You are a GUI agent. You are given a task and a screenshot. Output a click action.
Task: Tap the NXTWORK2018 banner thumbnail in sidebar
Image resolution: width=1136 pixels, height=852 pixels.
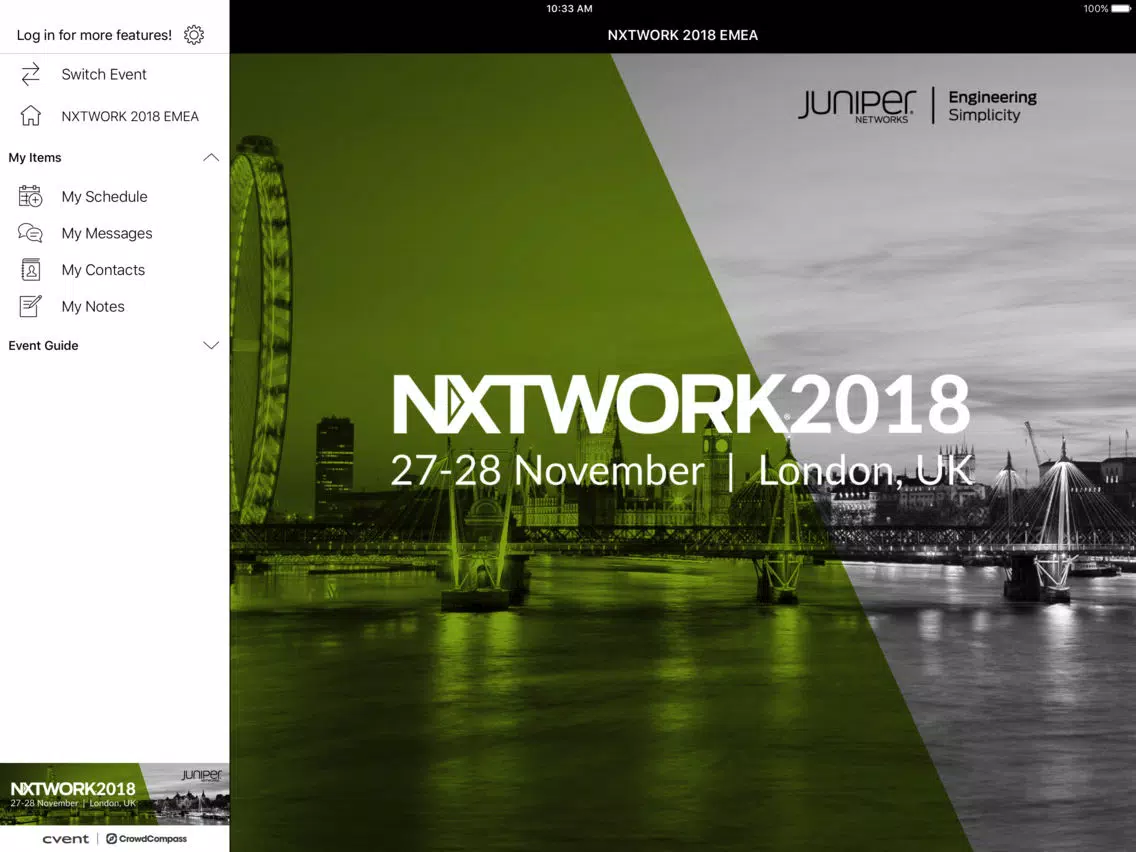click(114, 793)
